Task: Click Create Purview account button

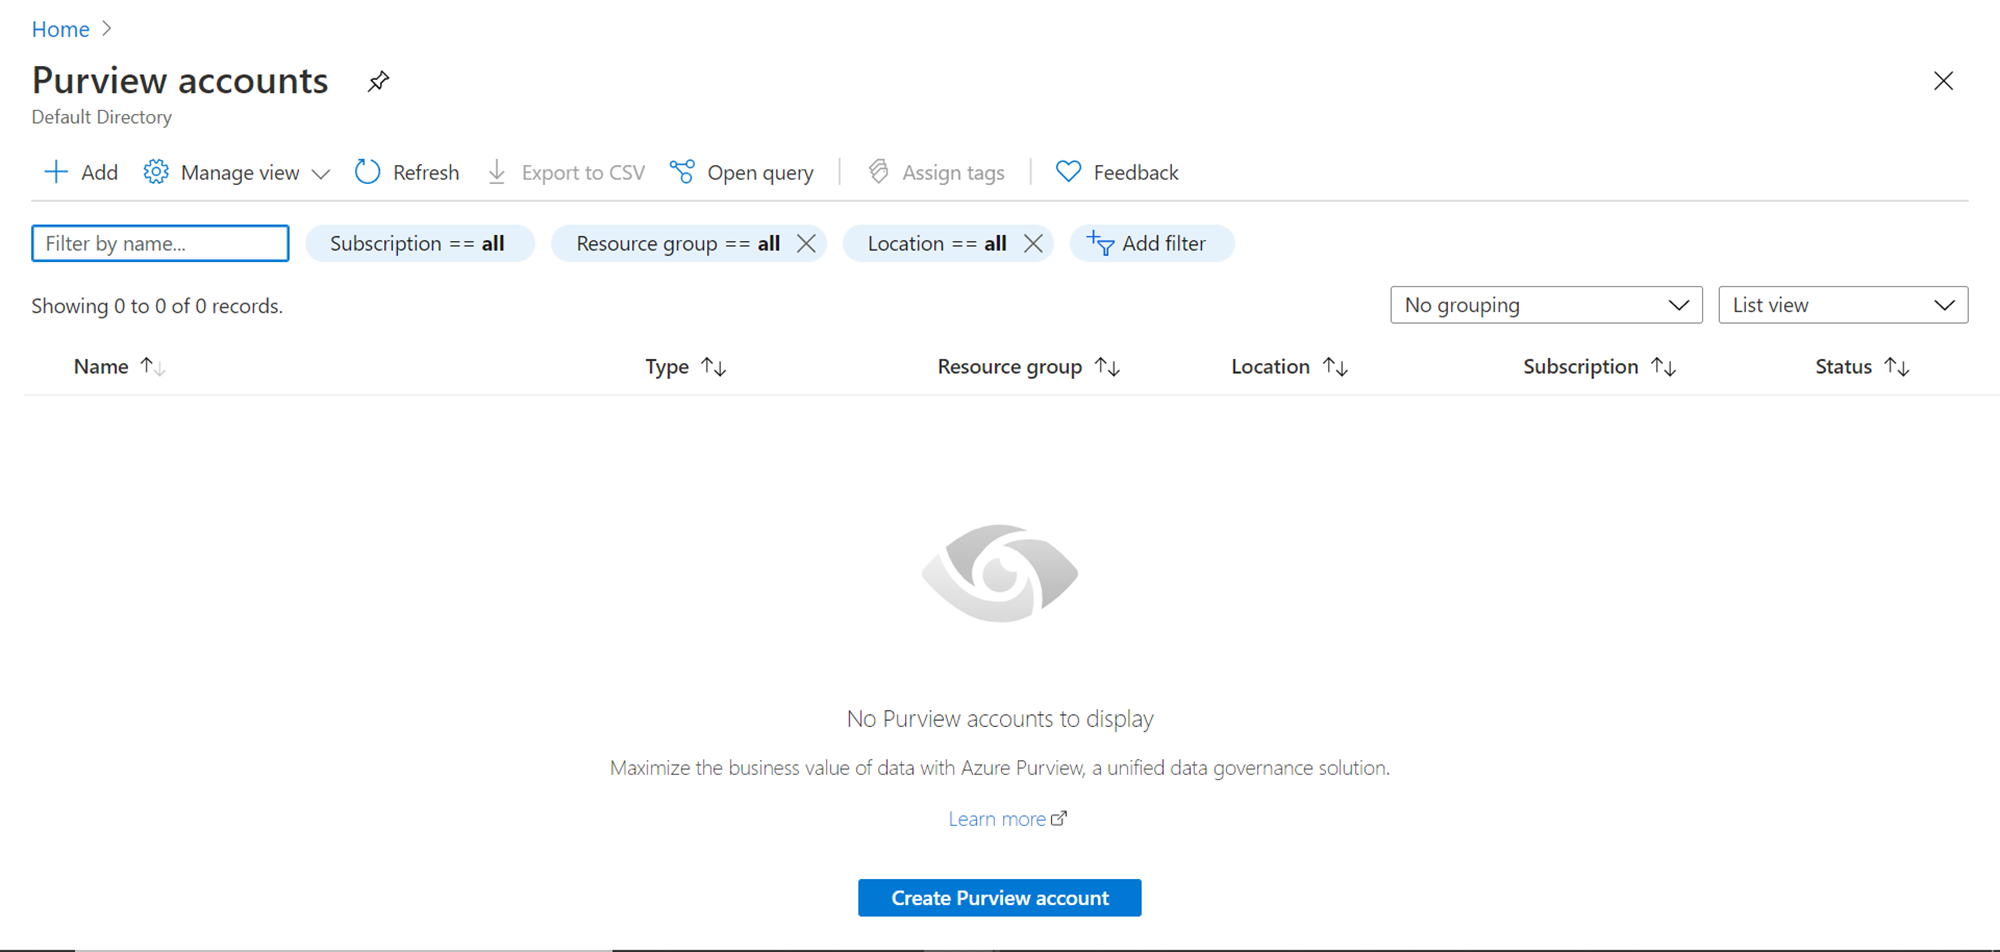Action: (x=999, y=898)
